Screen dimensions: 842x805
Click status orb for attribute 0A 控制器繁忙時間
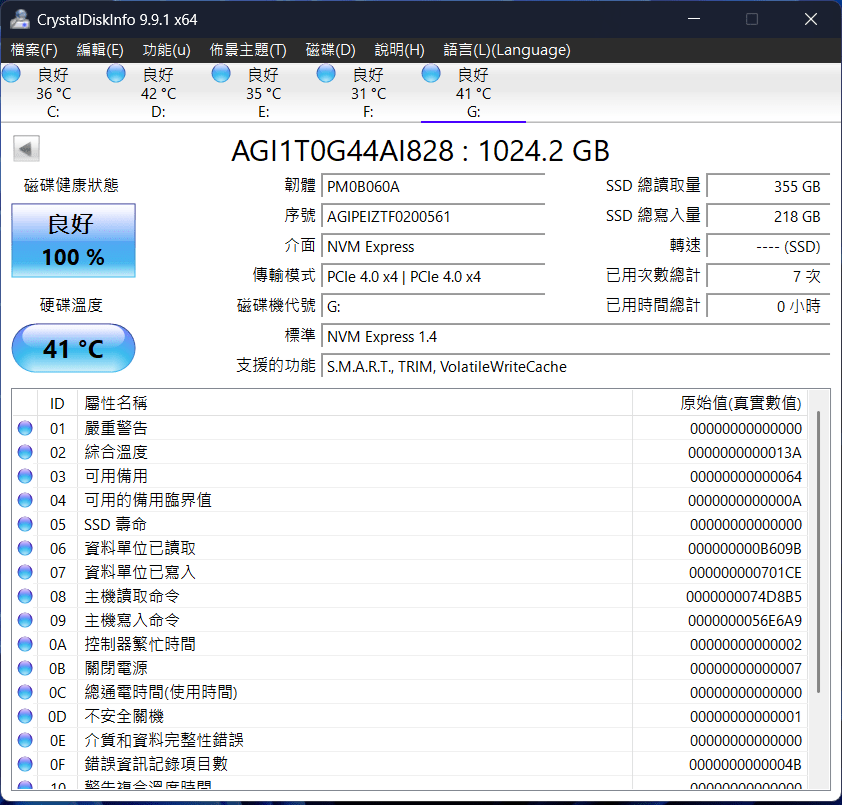pos(25,644)
